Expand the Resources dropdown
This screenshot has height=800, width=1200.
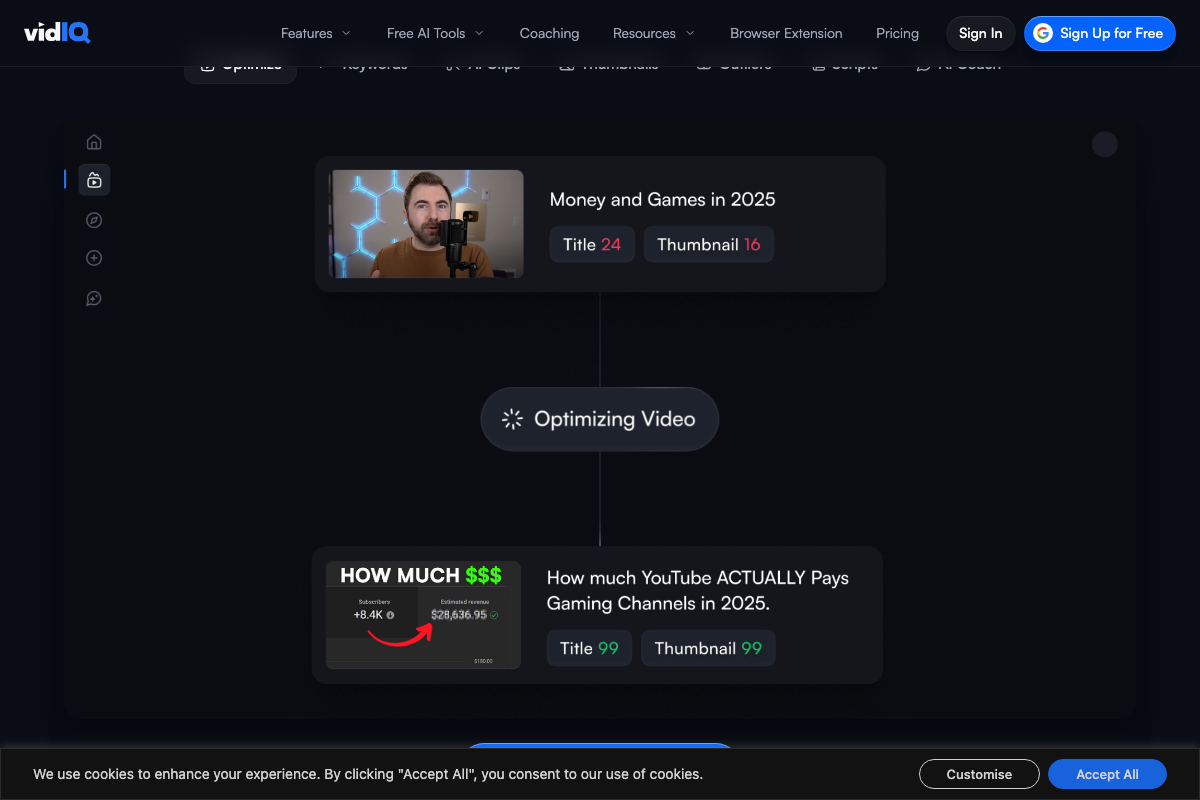[x=652, y=33]
